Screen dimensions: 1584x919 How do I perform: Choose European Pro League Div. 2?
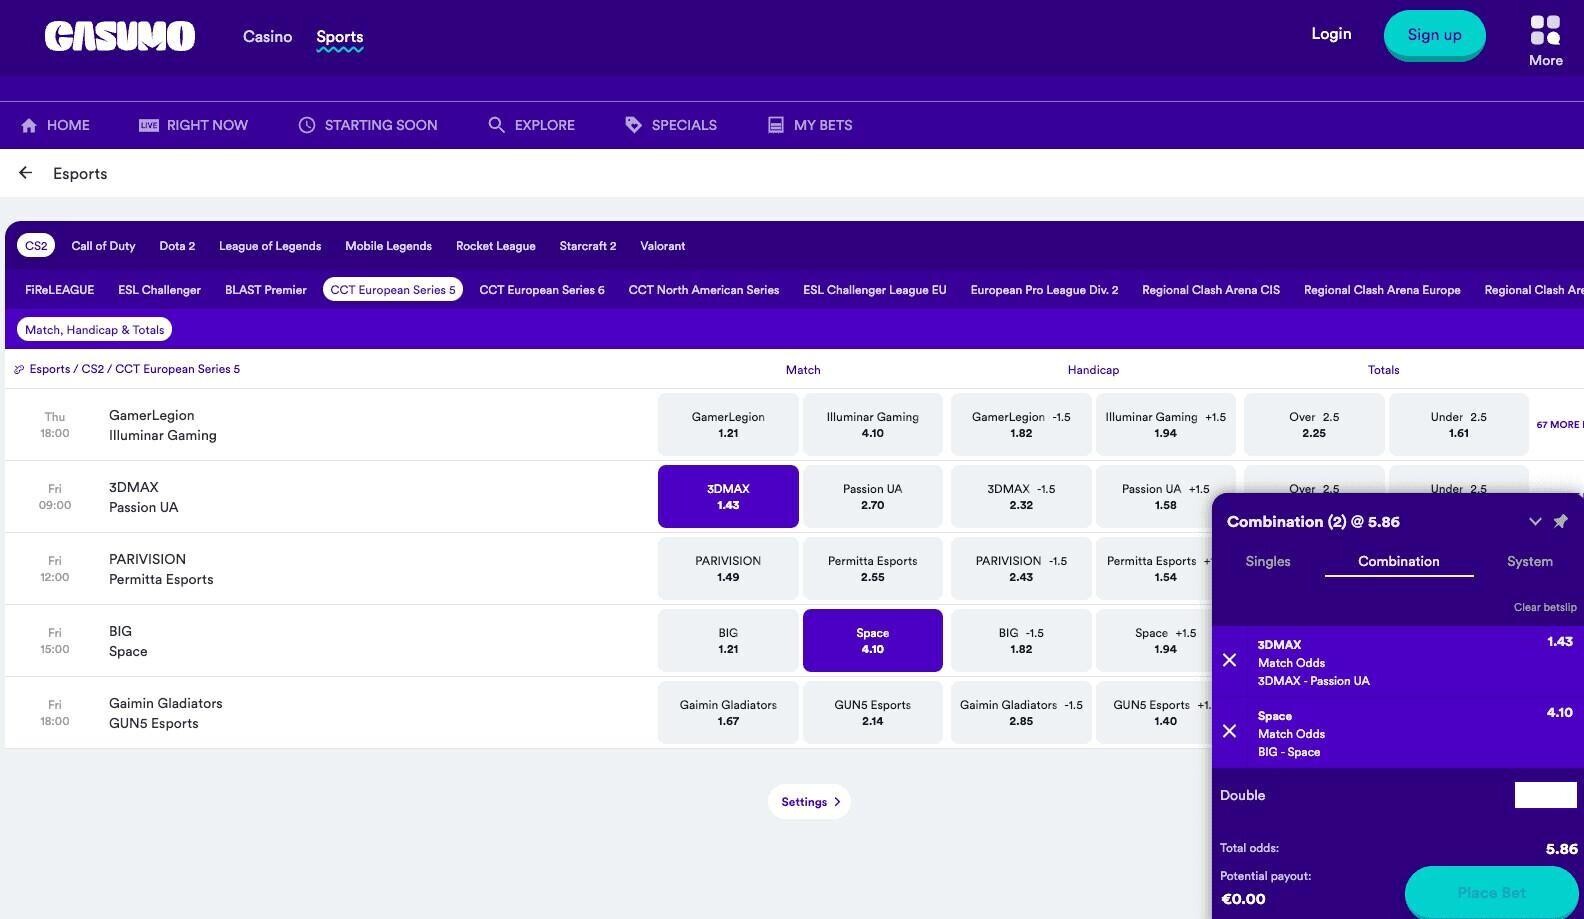[x=1044, y=290]
